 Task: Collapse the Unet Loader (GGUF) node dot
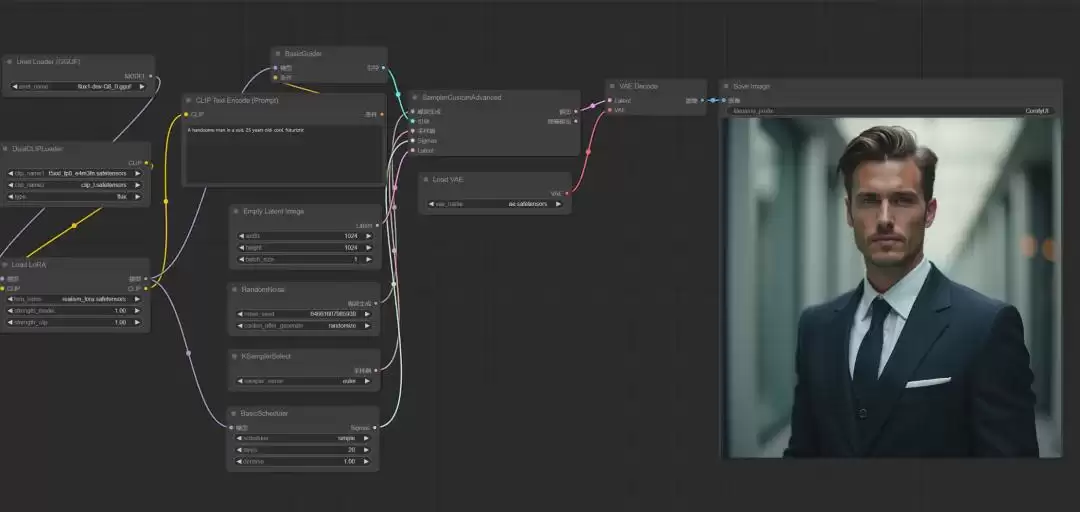pyautogui.click(x=10, y=62)
